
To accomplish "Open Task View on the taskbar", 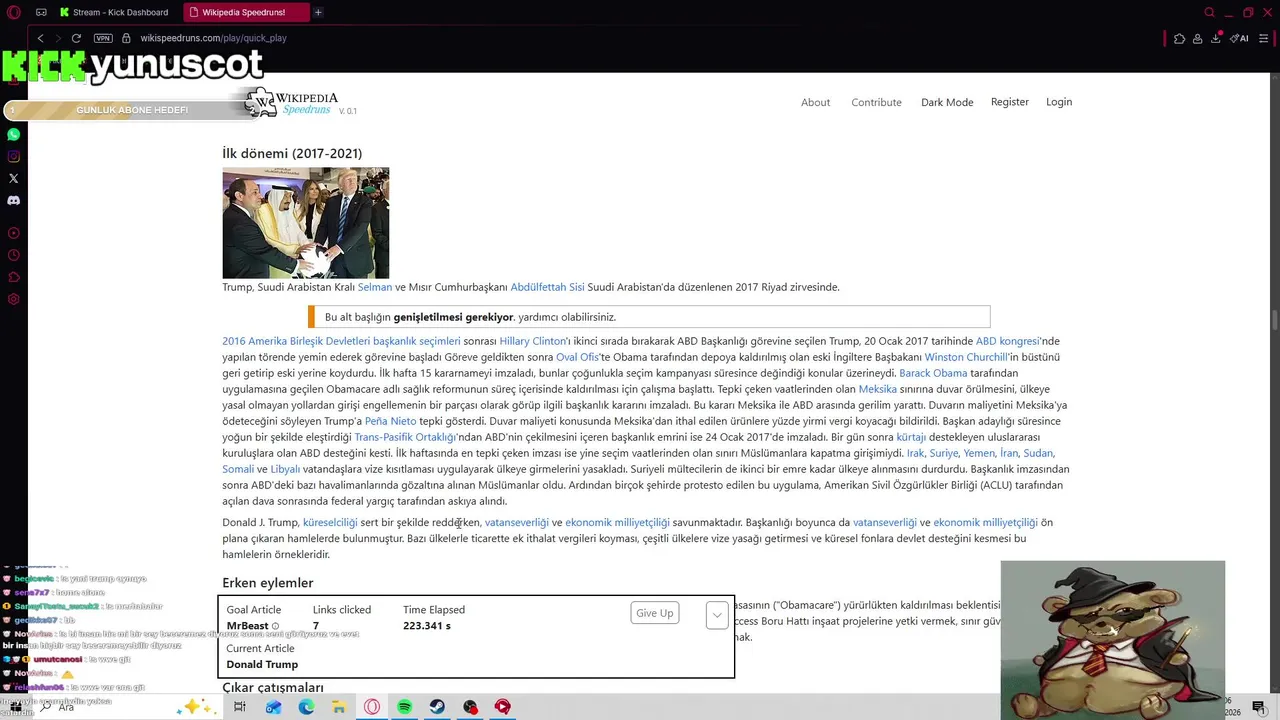I will (x=240, y=707).
